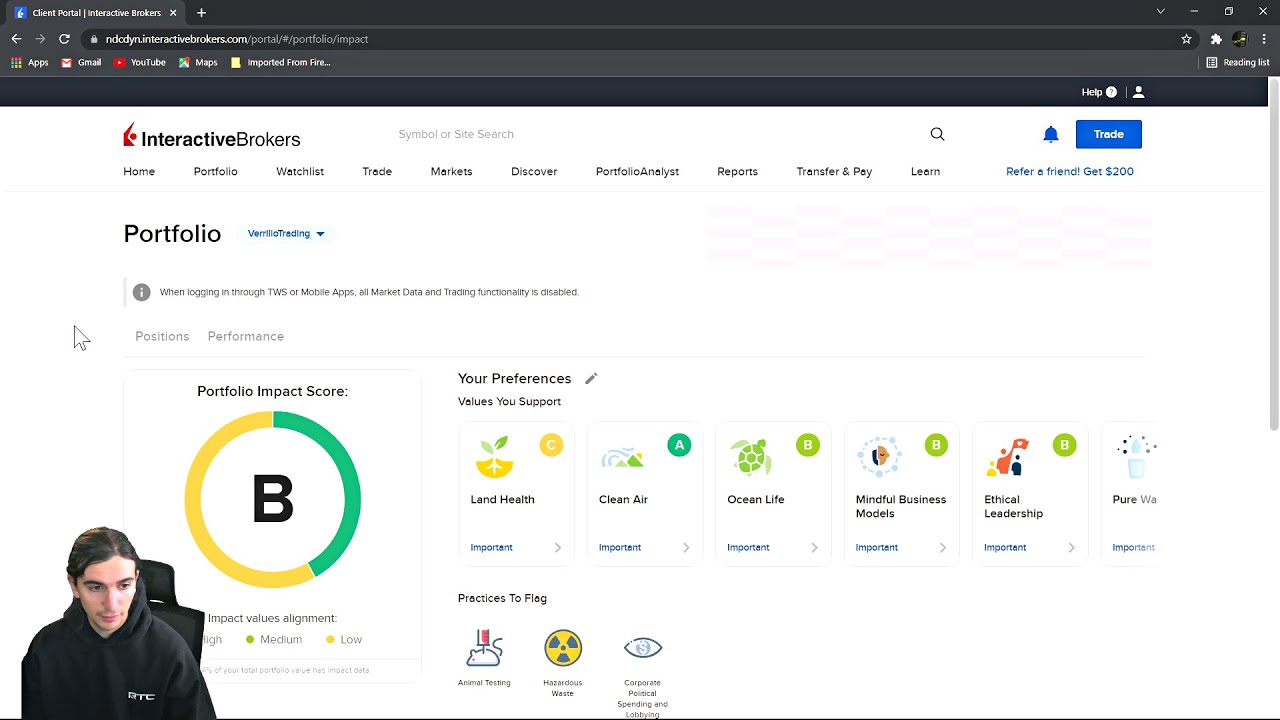The image size is (1280, 720).
Task: Click the Pure Water icon
Action: (1137, 456)
